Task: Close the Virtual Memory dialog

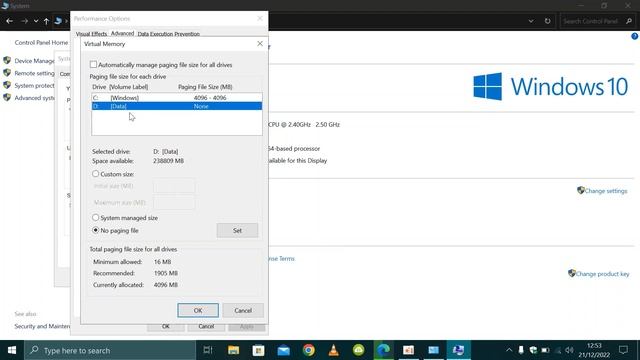Action: click(260, 44)
